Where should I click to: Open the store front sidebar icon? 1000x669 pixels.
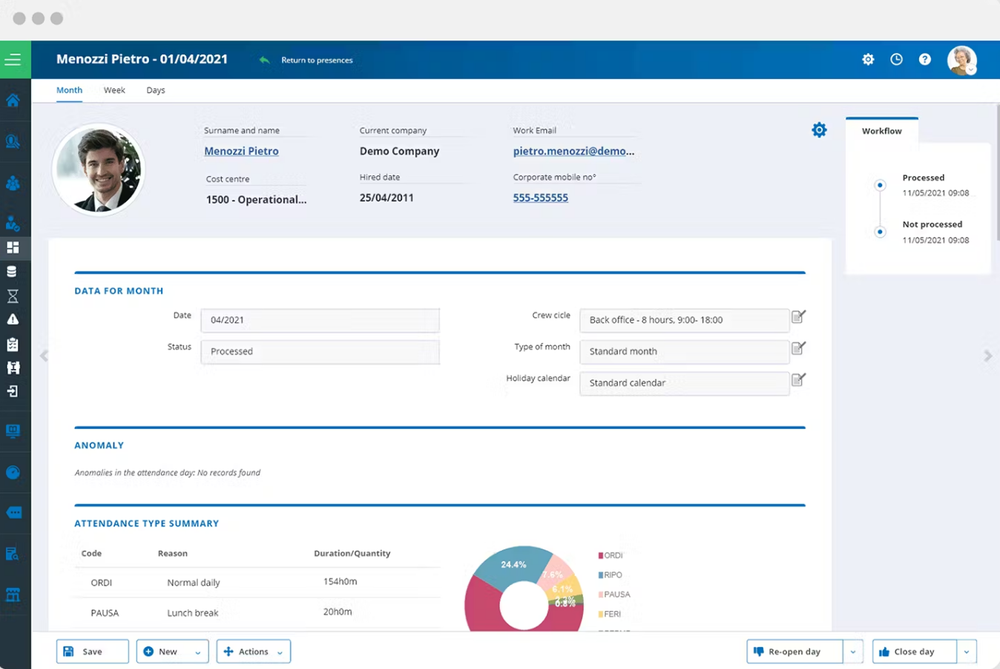tap(13, 595)
